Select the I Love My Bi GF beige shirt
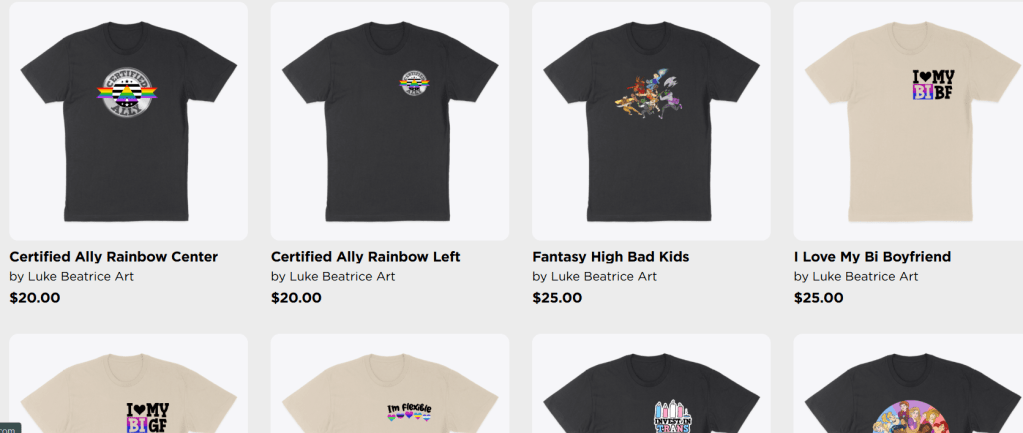This screenshot has height=433, width=1023. [x=129, y=383]
